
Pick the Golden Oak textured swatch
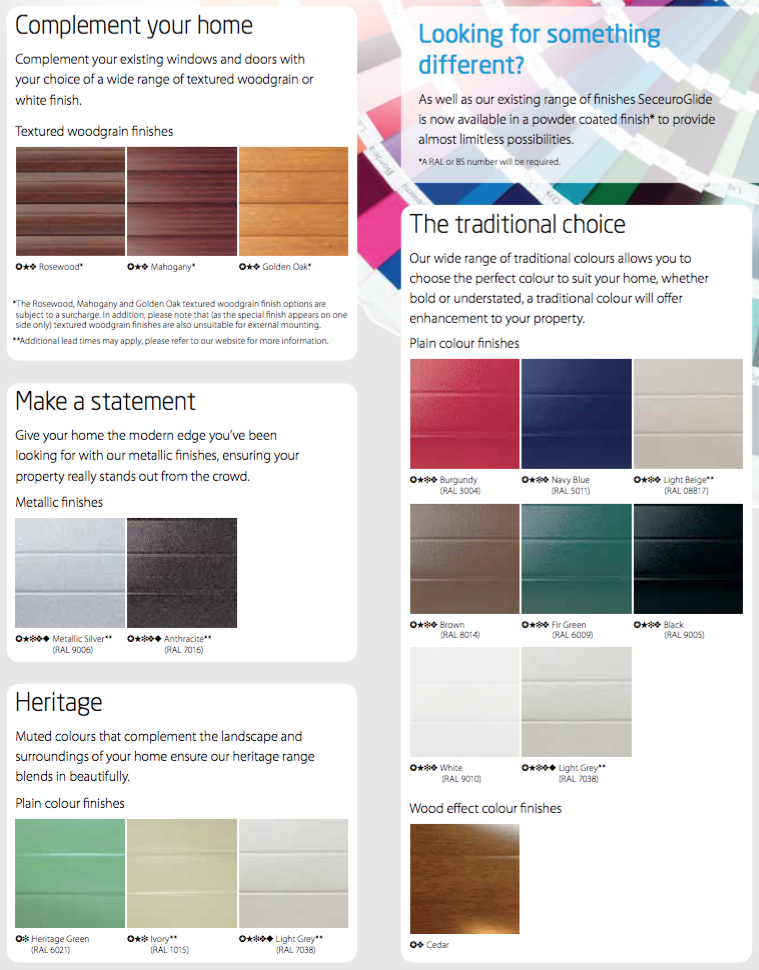click(293, 201)
